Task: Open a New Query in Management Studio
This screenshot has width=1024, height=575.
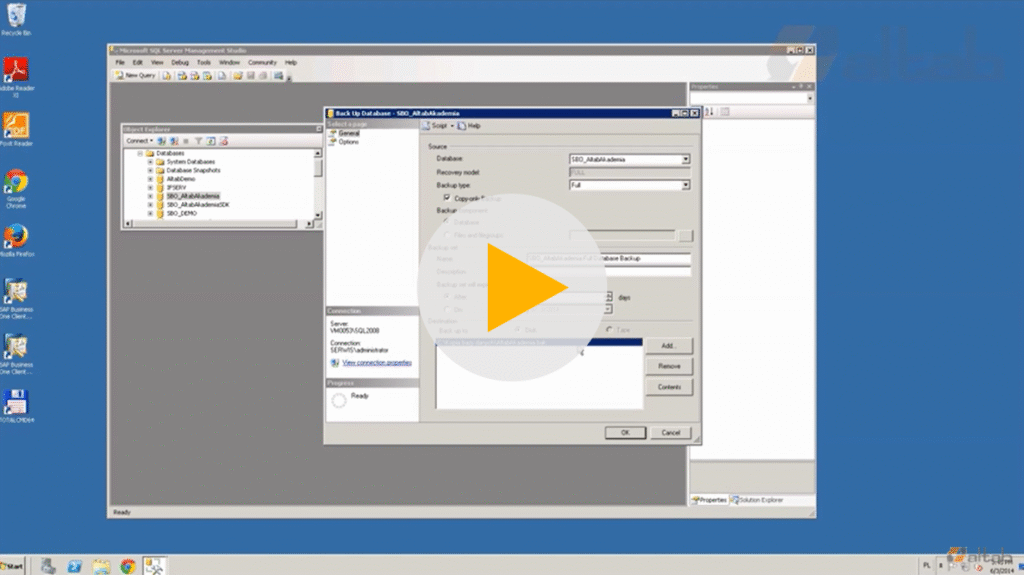Action: [x=136, y=76]
